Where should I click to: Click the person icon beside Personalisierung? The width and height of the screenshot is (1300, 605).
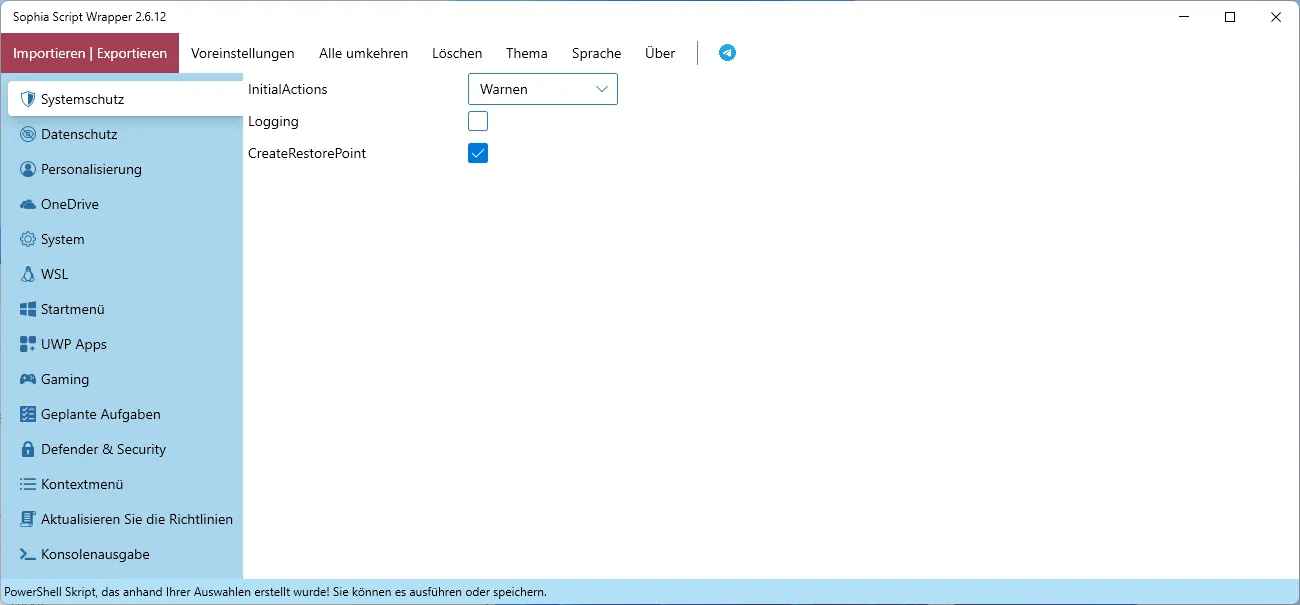pos(28,169)
